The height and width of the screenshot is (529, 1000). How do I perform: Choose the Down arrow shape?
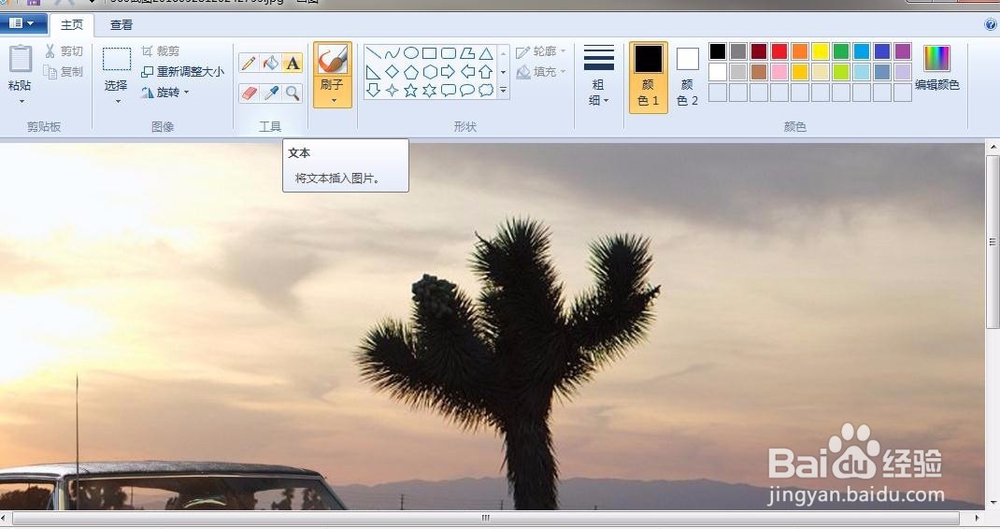click(374, 90)
